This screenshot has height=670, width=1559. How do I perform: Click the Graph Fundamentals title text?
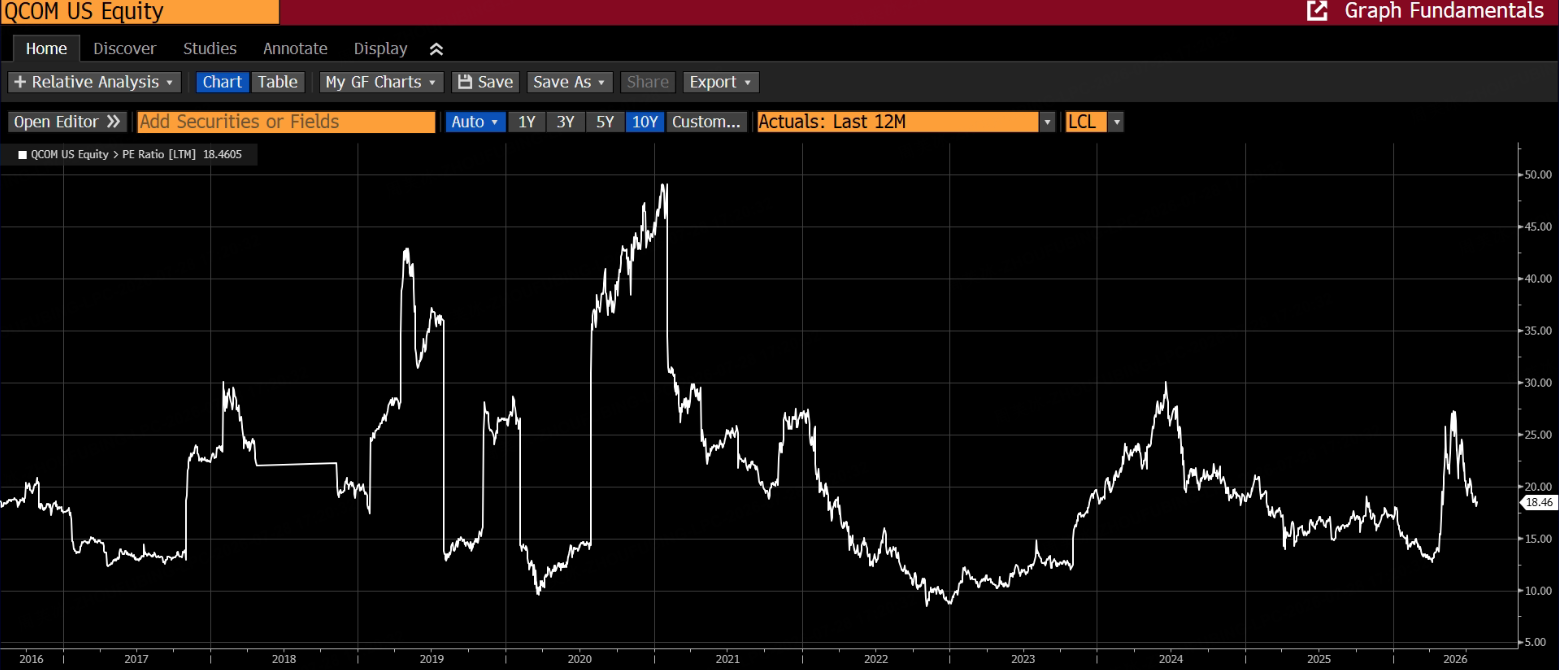tap(1444, 11)
